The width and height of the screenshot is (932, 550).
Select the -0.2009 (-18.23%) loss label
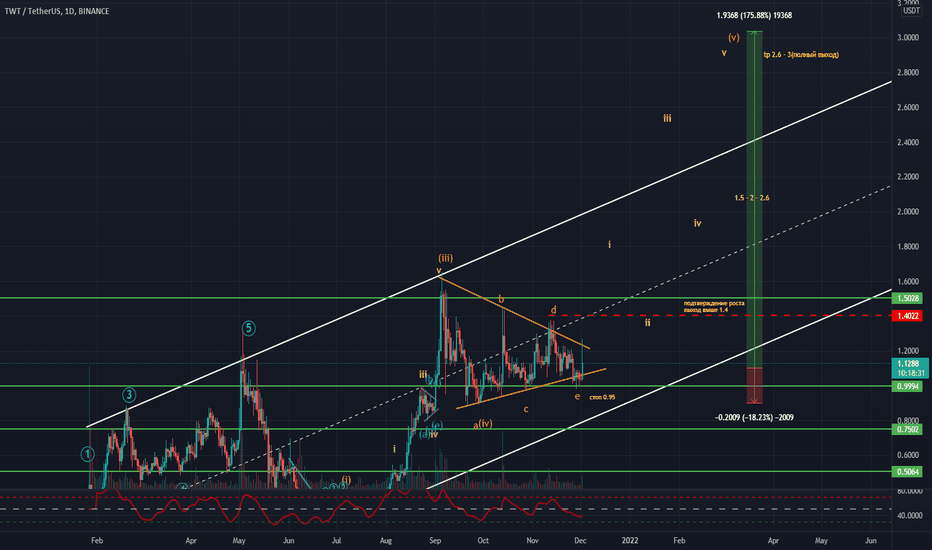[x=754, y=417]
